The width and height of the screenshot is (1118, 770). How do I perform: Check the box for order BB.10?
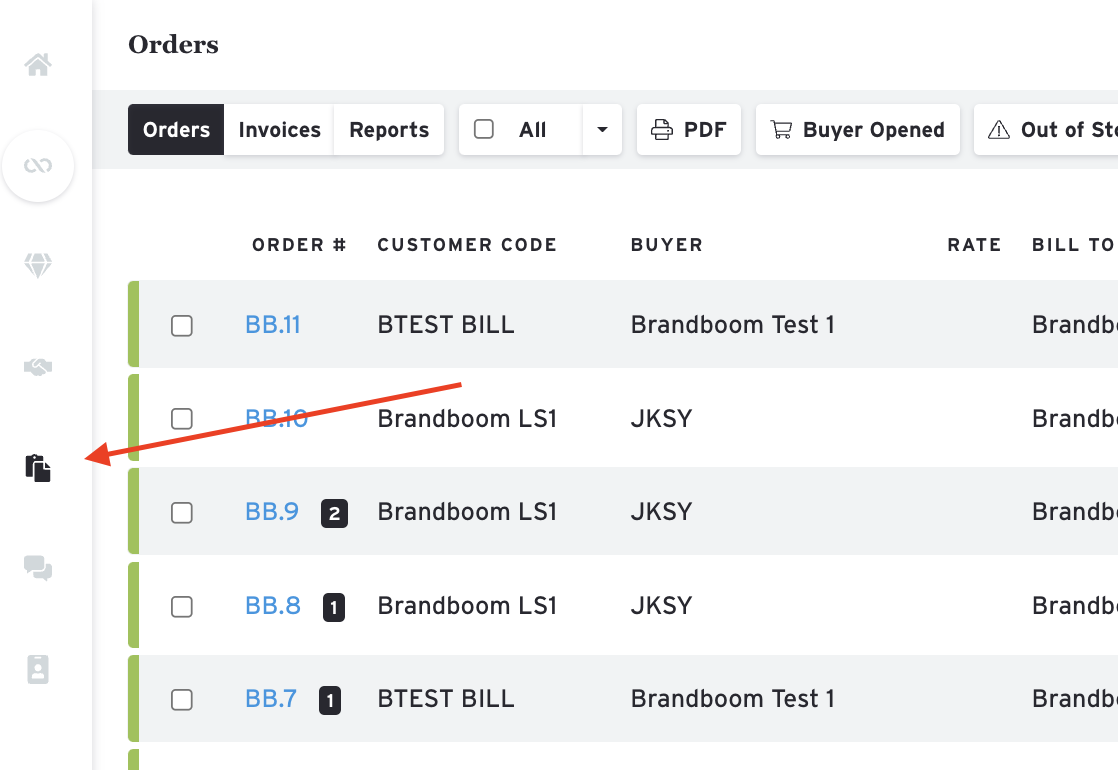click(182, 419)
